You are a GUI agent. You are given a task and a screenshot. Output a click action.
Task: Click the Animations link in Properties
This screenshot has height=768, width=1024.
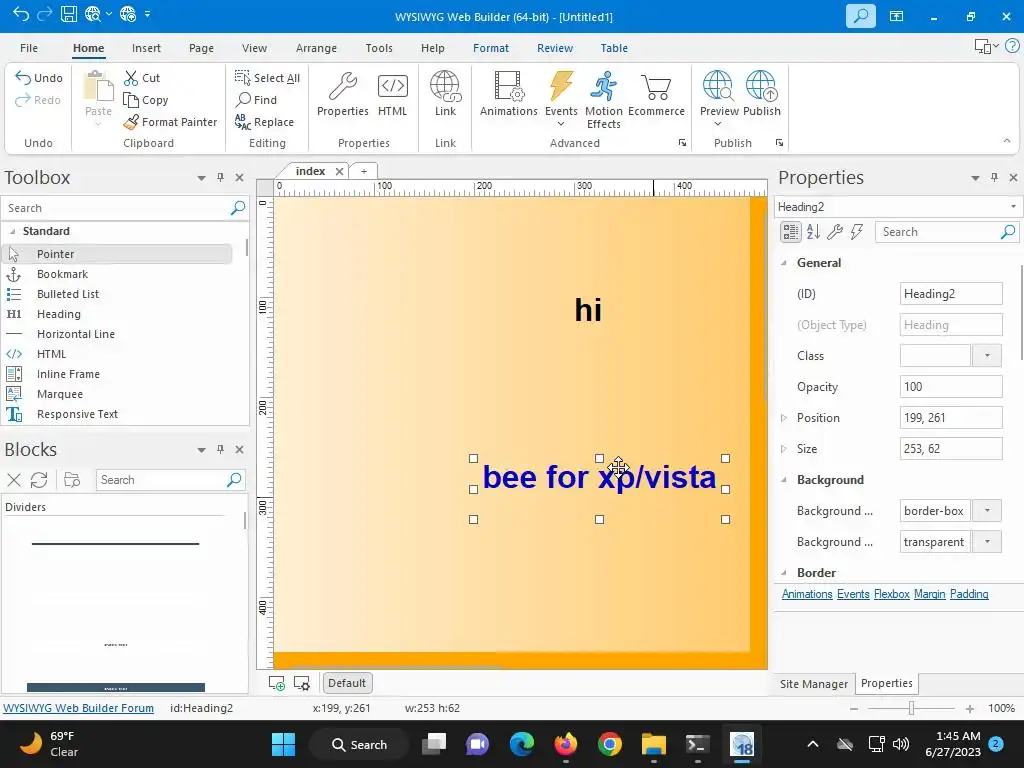coord(807,594)
